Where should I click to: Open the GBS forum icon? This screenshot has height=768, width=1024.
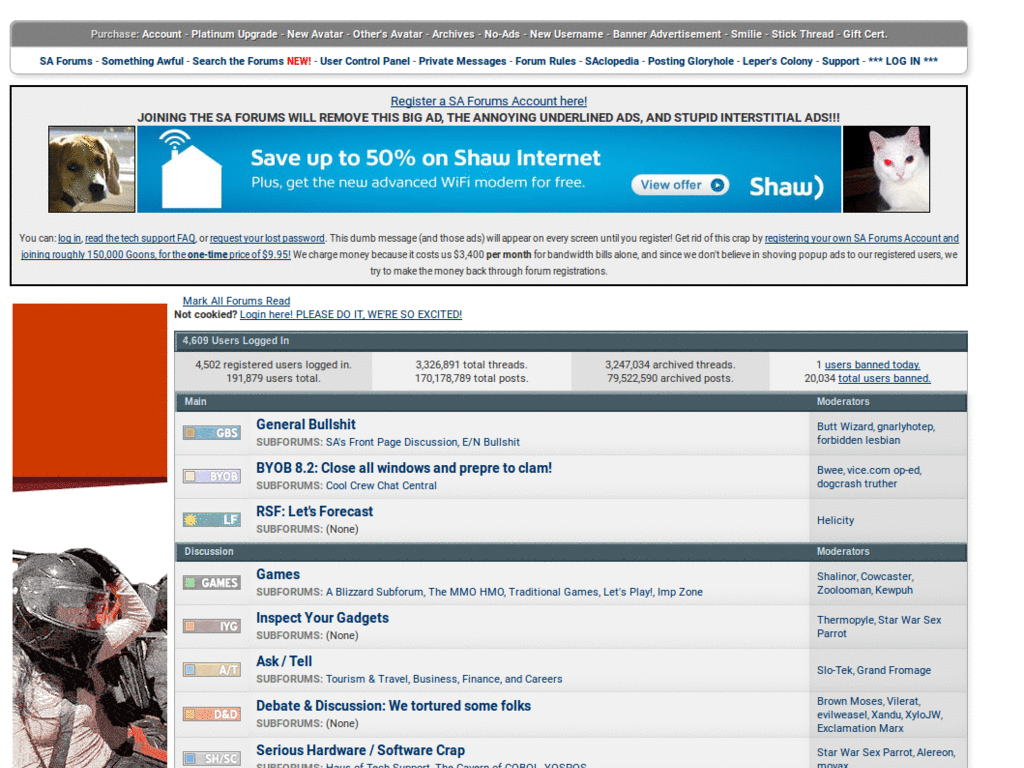212,433
